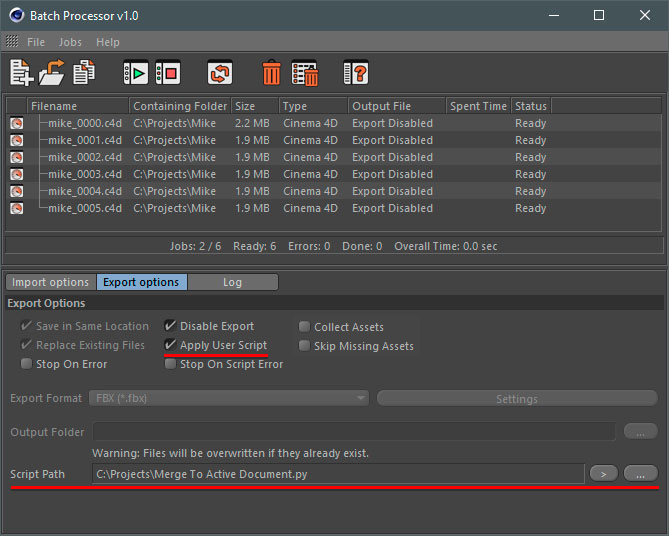Click the add new job file icon
The width and height of the screenshot is (669, 536).
(x=22, y=73)
